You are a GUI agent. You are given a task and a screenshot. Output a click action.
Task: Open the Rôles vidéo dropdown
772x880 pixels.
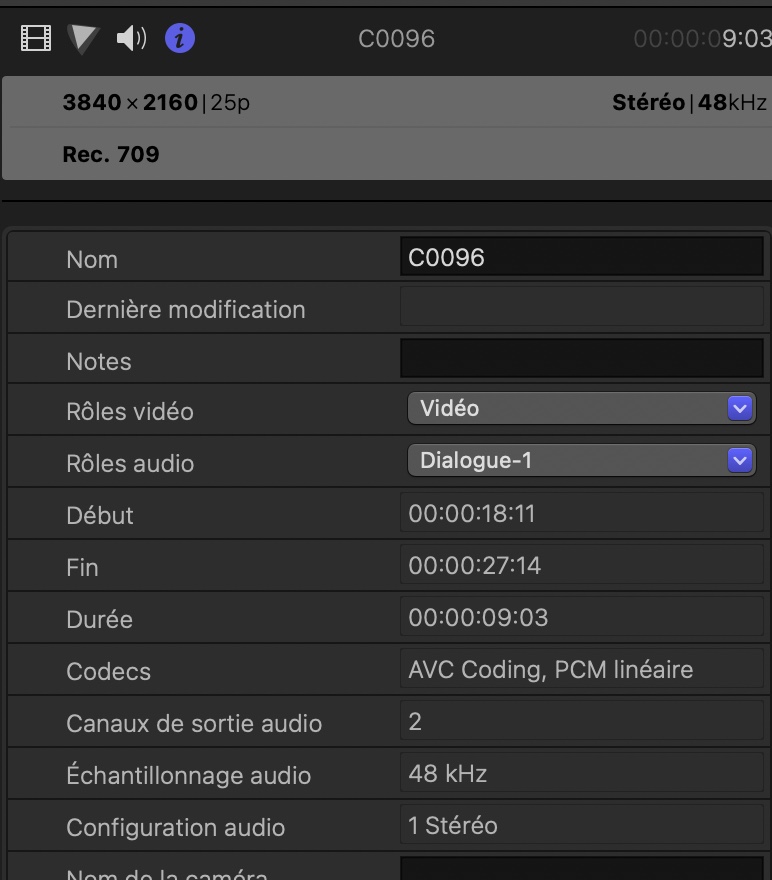point(581,408)
